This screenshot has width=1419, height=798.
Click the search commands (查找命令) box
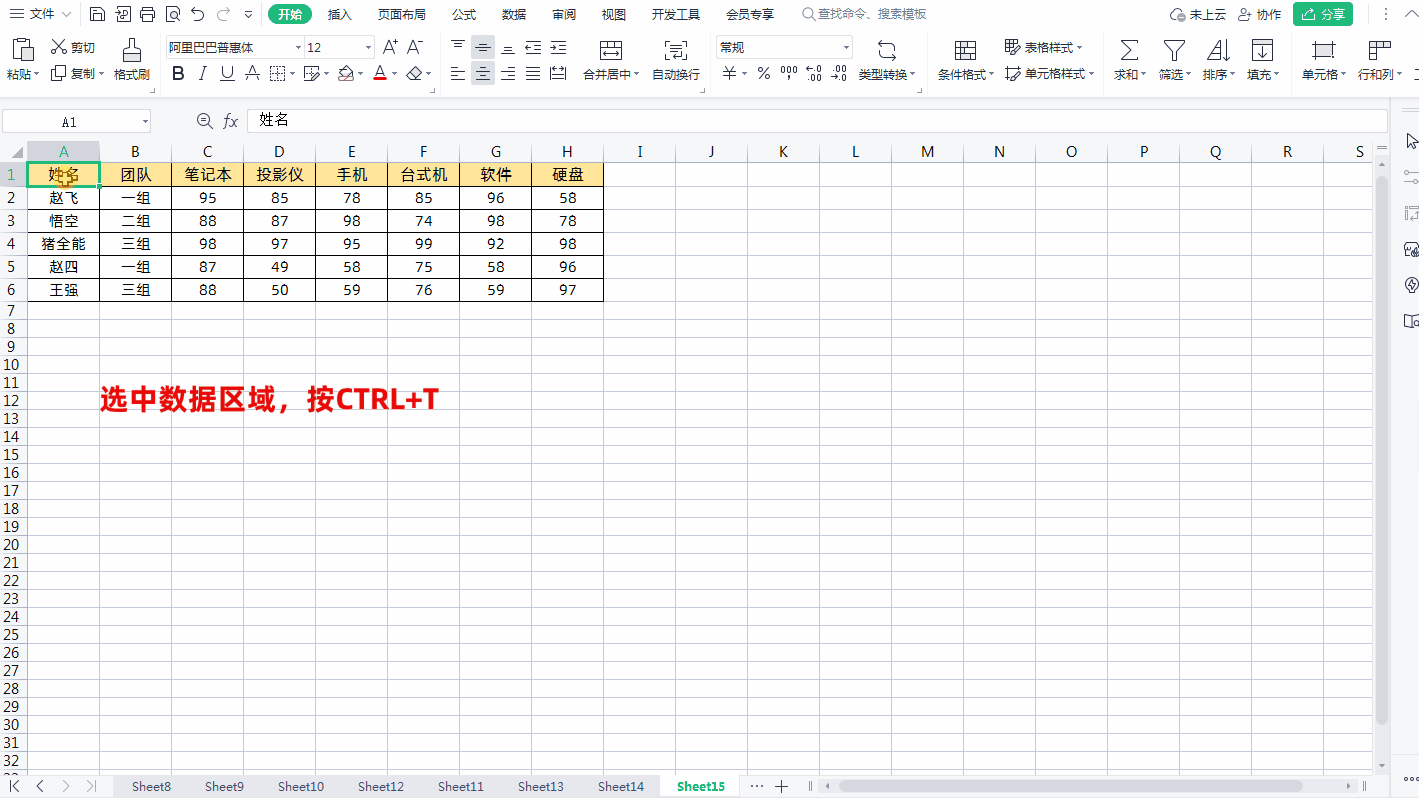pos(864,14)
